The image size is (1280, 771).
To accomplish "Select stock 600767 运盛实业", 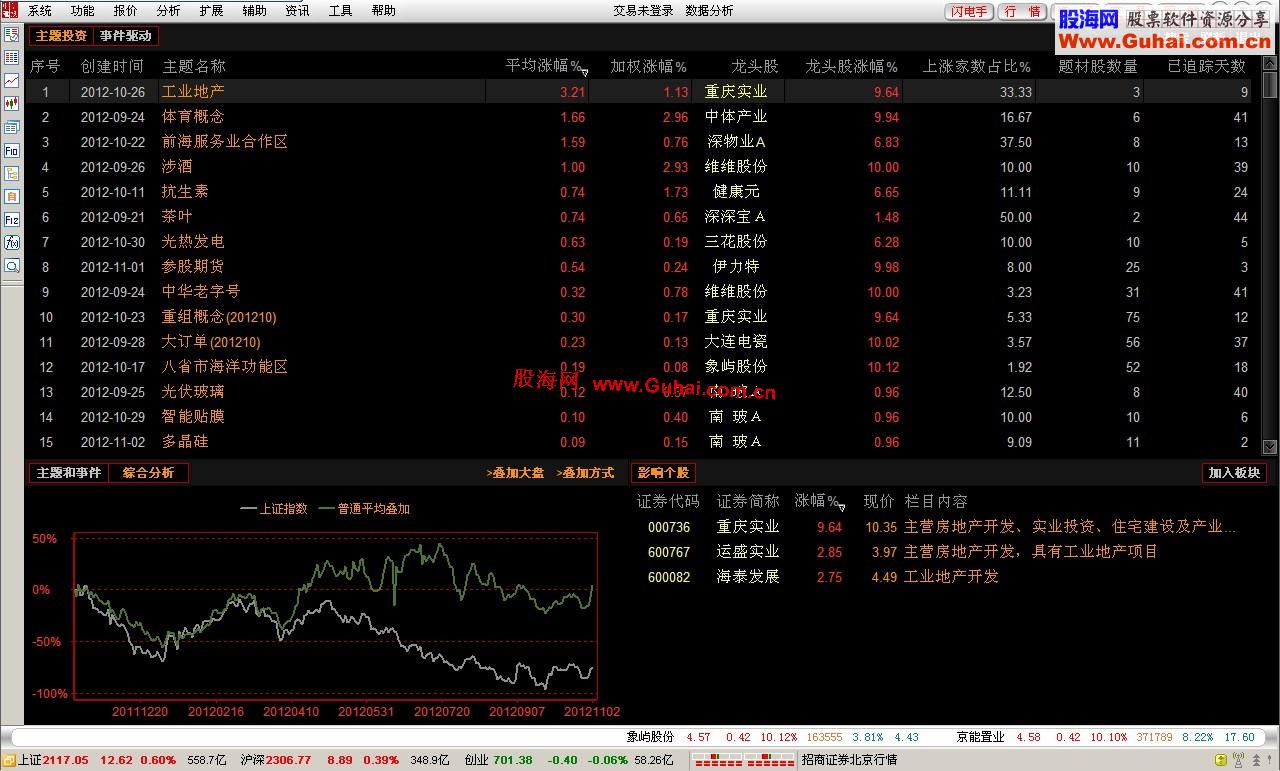I will (937, 552).
